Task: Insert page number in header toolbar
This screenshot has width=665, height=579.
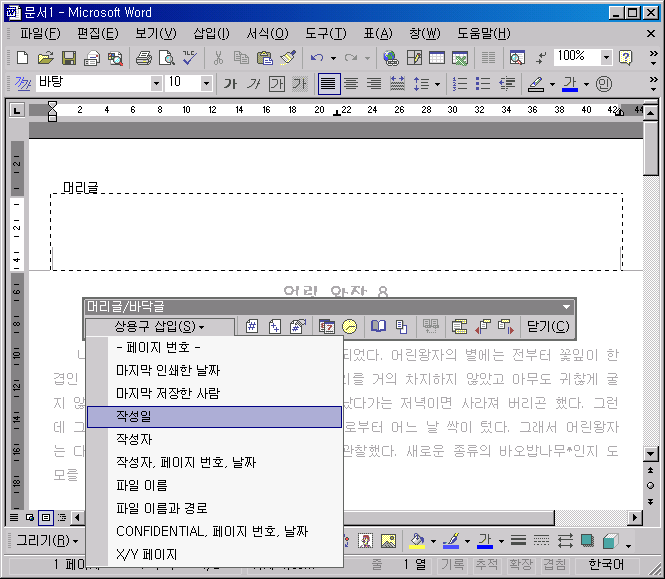Action: point(252,327)
